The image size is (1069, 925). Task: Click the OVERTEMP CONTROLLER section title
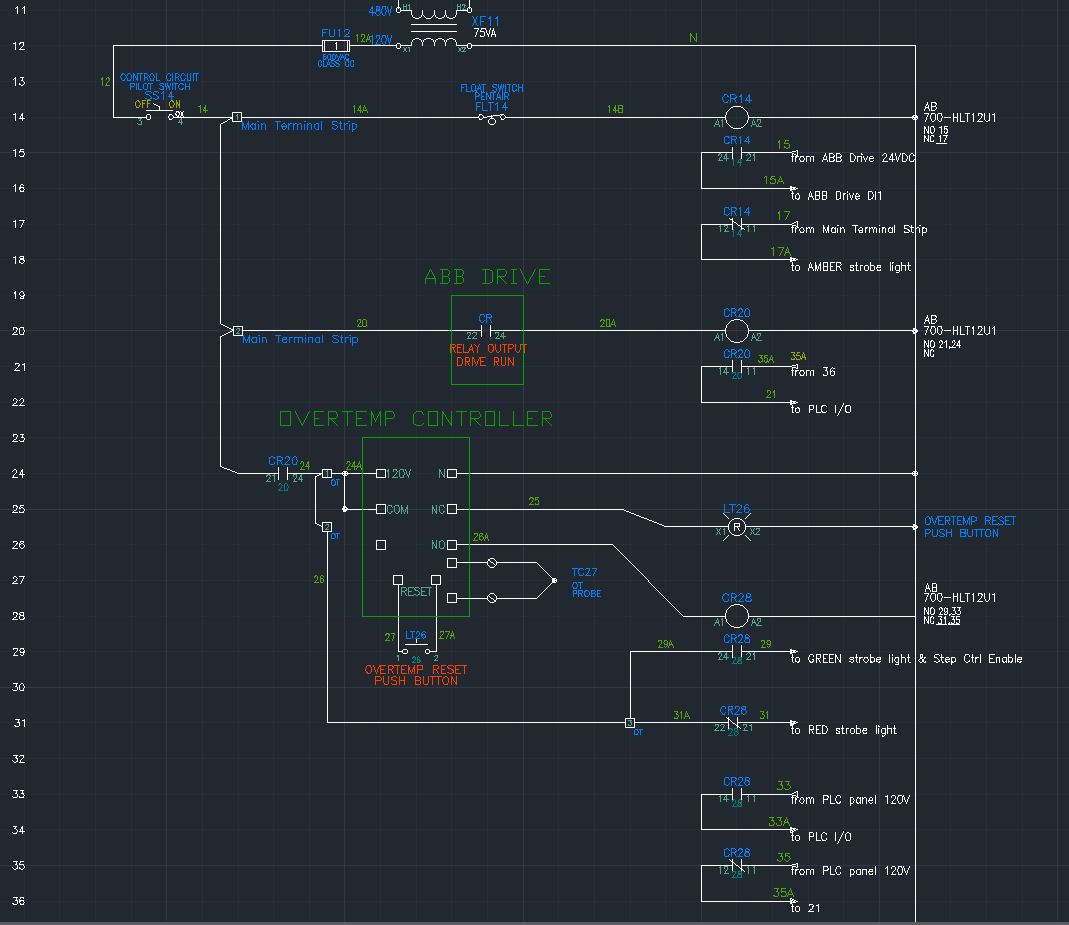(417, 419)
